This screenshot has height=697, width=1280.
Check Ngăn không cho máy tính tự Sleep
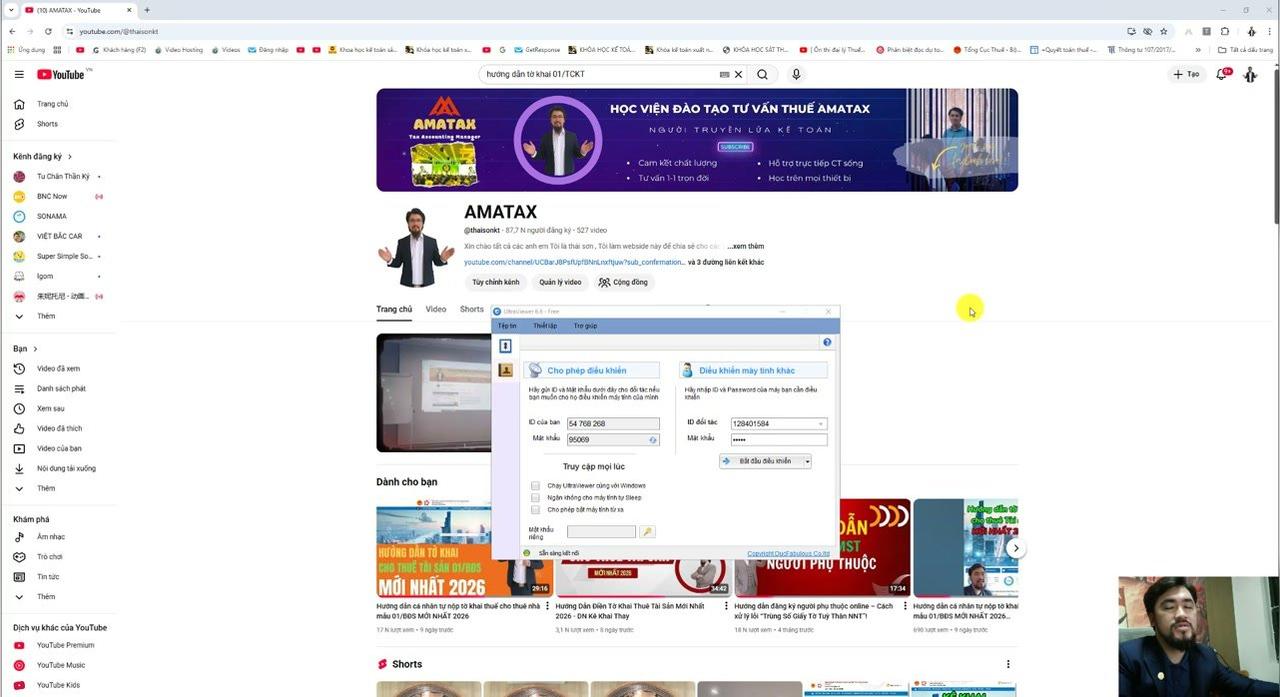tap(535, 498)
